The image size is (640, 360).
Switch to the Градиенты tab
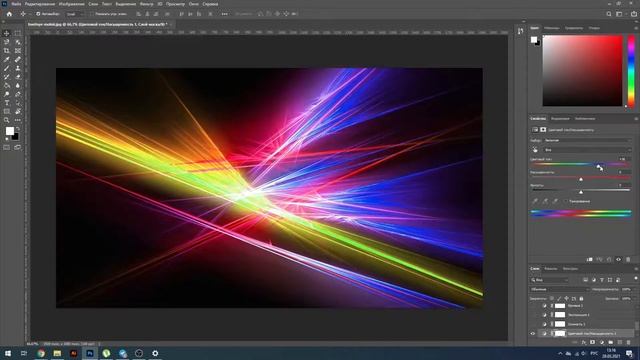point(574,28)
